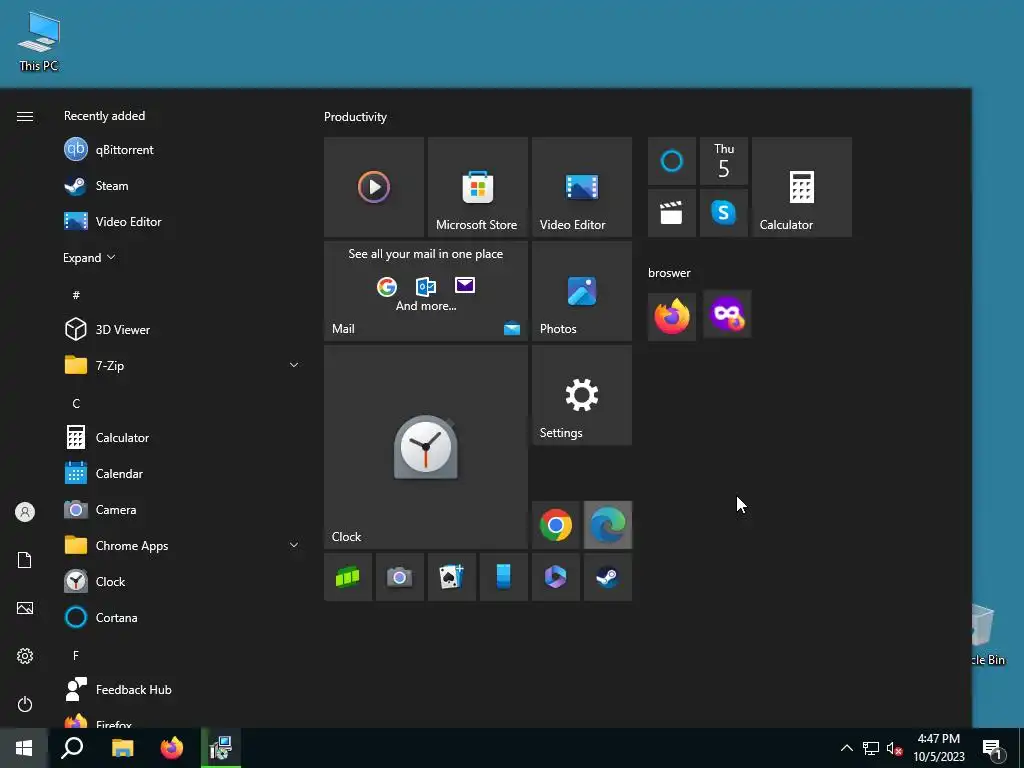Open the large Clock tile
This screenshot has height=768, width=1024.
pyautogui.click(x=426, y=447)
